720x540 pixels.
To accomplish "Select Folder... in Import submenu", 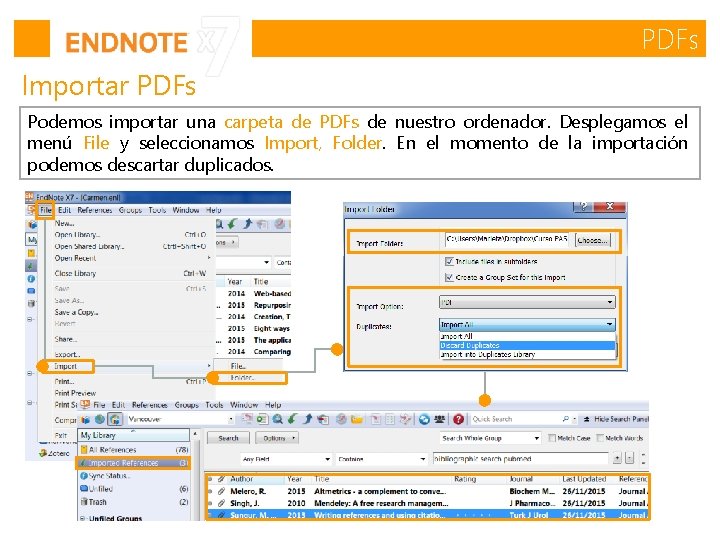I will pos(242,378).
